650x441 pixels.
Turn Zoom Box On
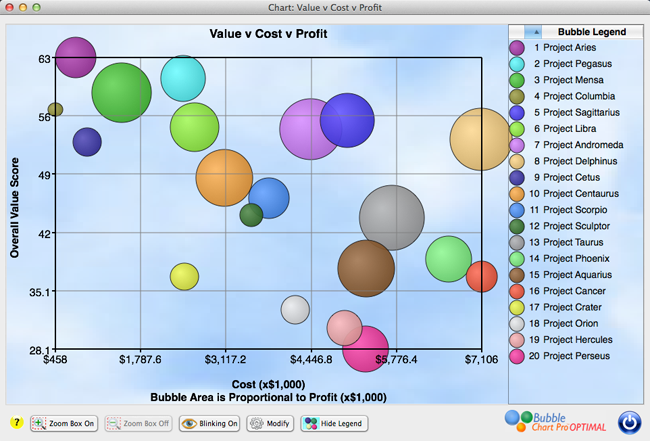point(65,423)
